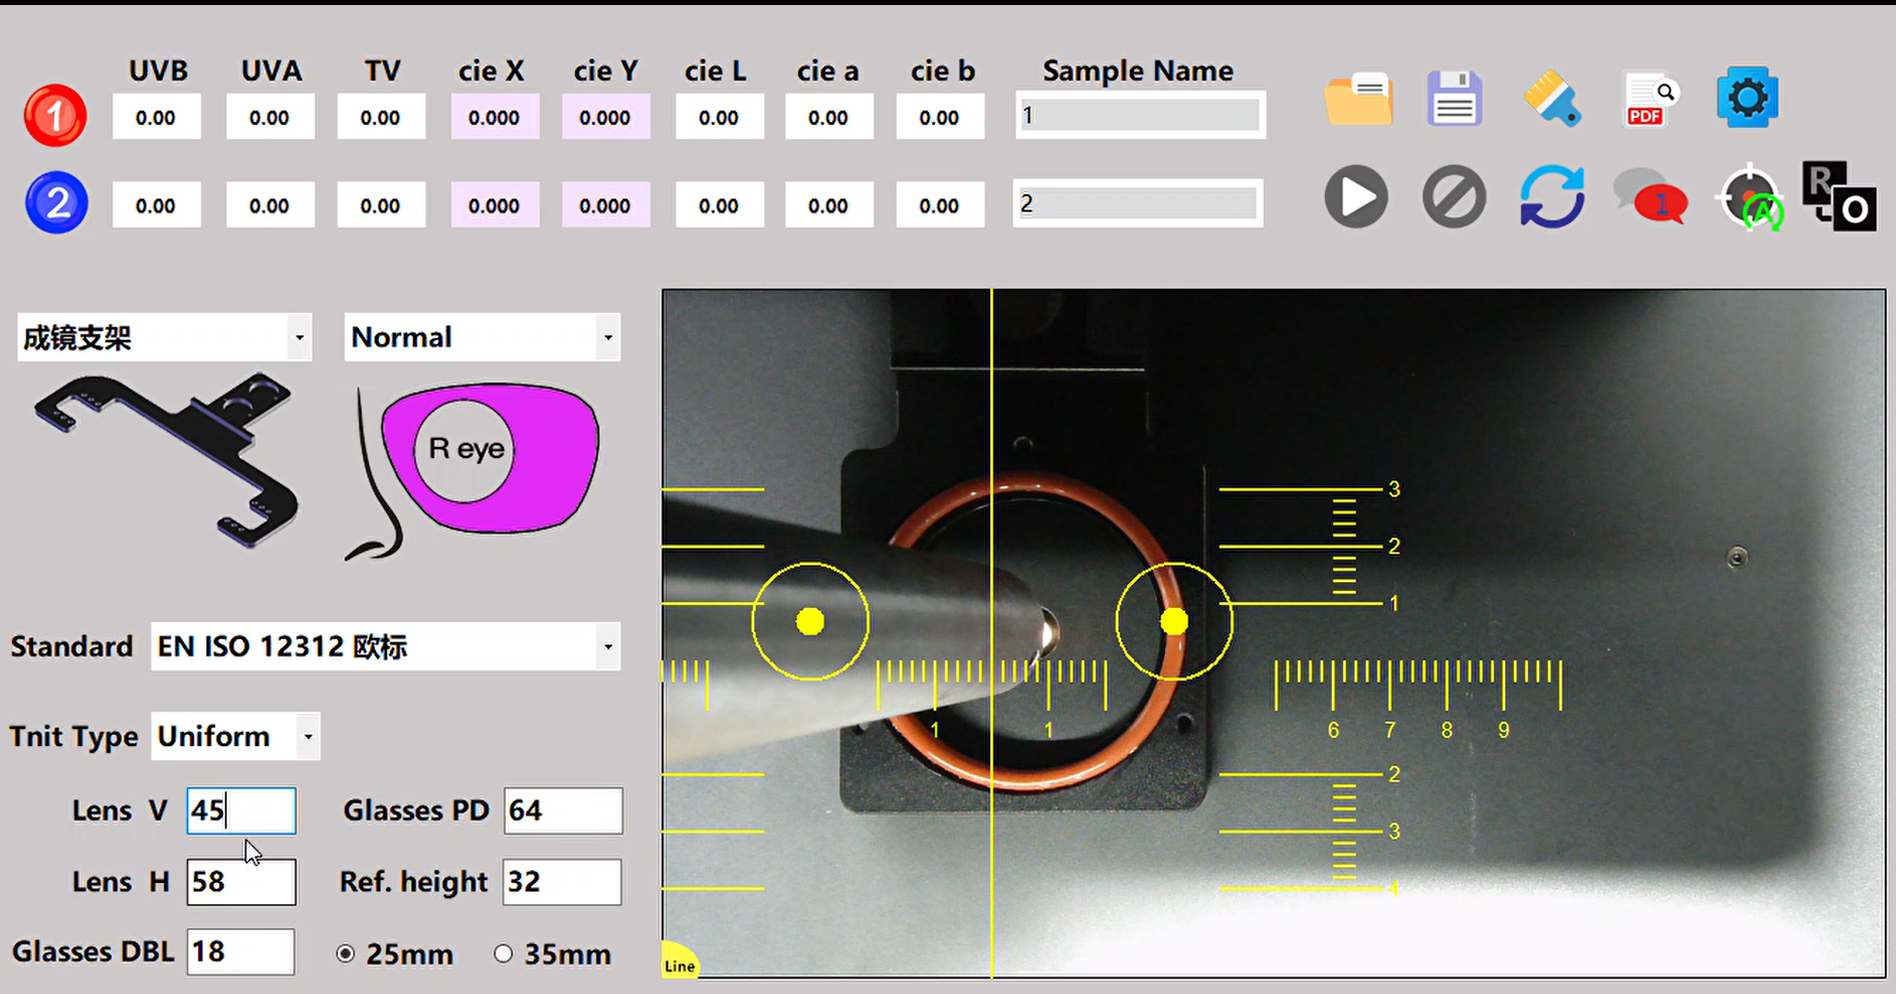1896x994 pixels.
Task: Select the 25mm radio button
Action: [346, 954]
